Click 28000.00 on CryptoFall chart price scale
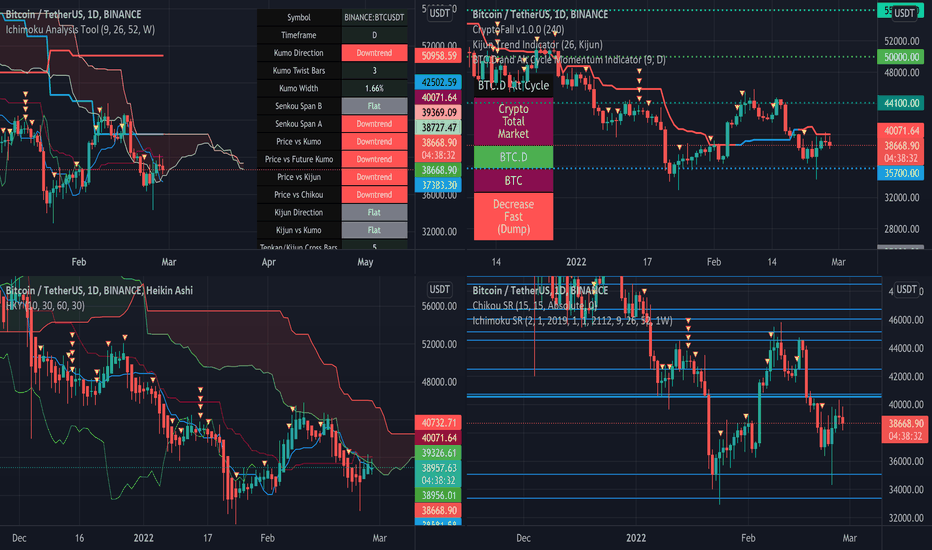The image size is (932, 550). [902, 229]
